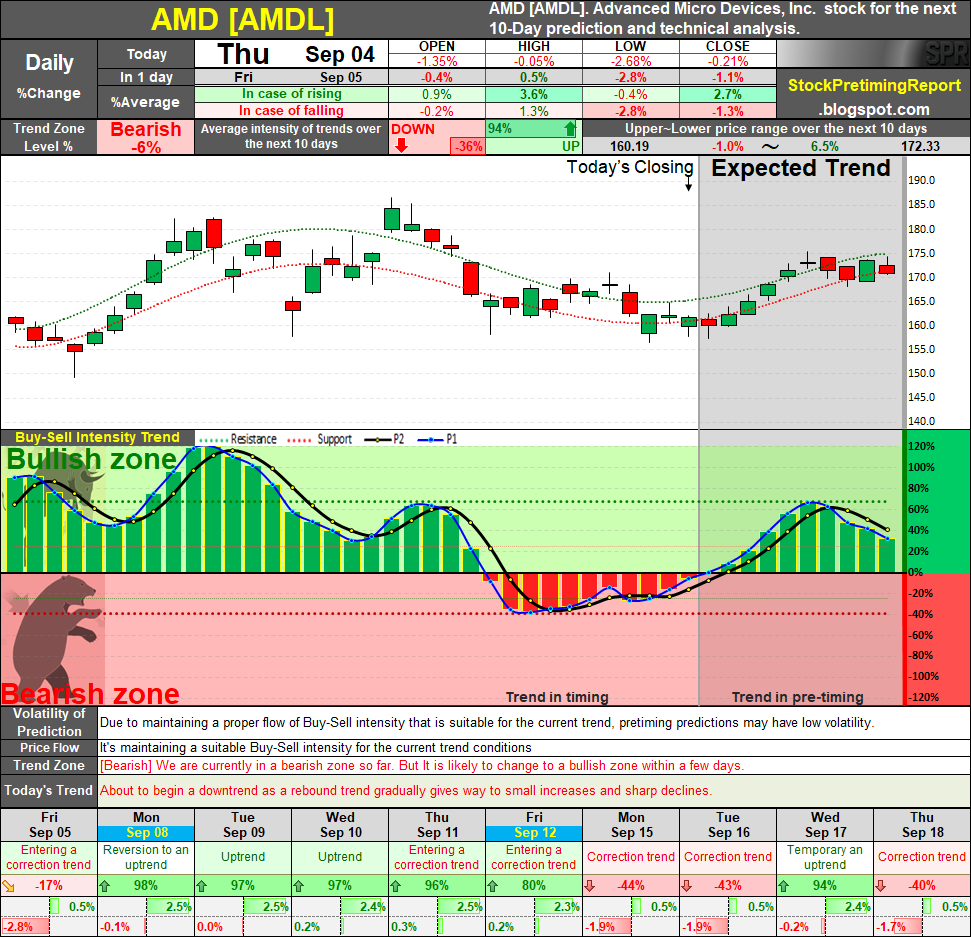Click the 'Reversion to an uptrend' cell
This screenshot has width=971, height=937.
coord(146,857)
